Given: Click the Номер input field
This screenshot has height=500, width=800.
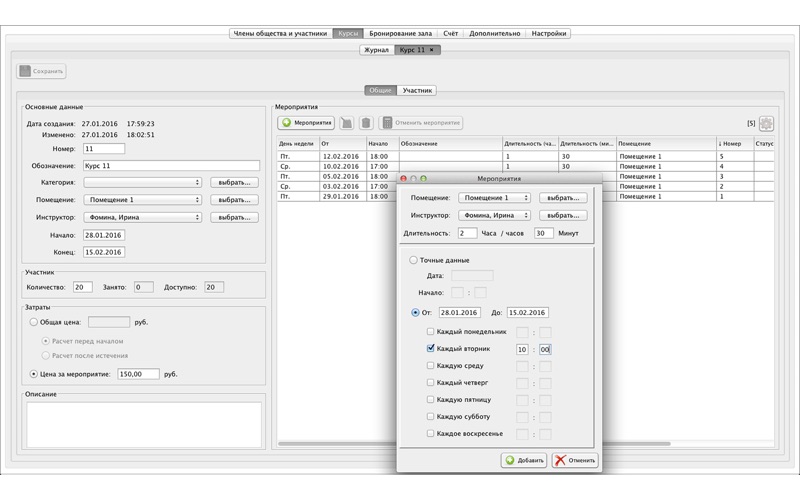Looking at the screenshot, I should [x=104, y=149].
